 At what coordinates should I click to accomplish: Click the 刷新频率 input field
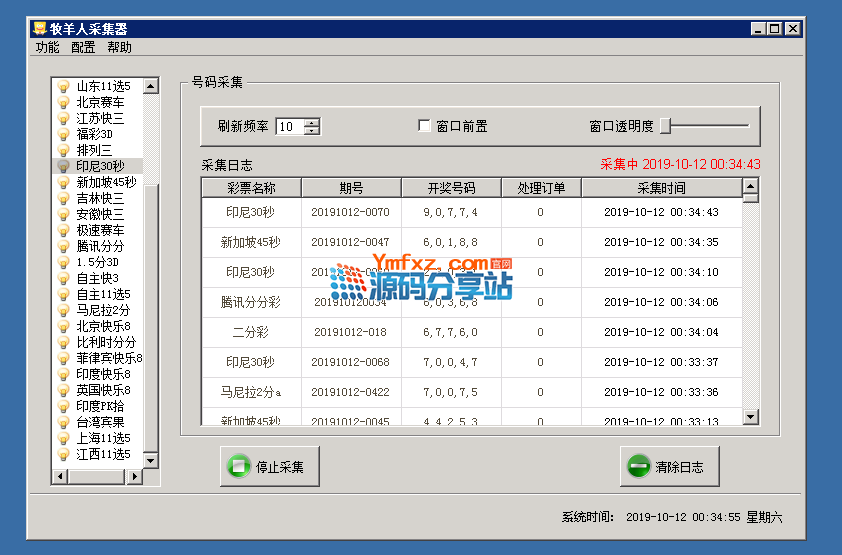click(290, 127)
